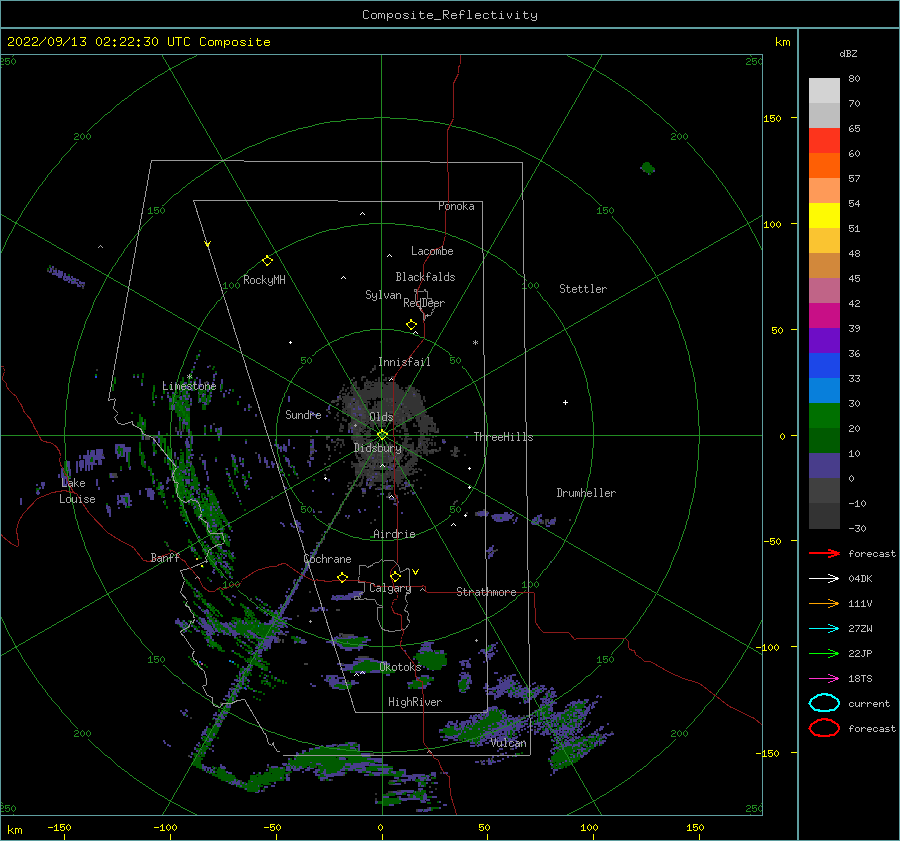Click the Blackfalds city label

pyautogui.click(x=425, y=277)
